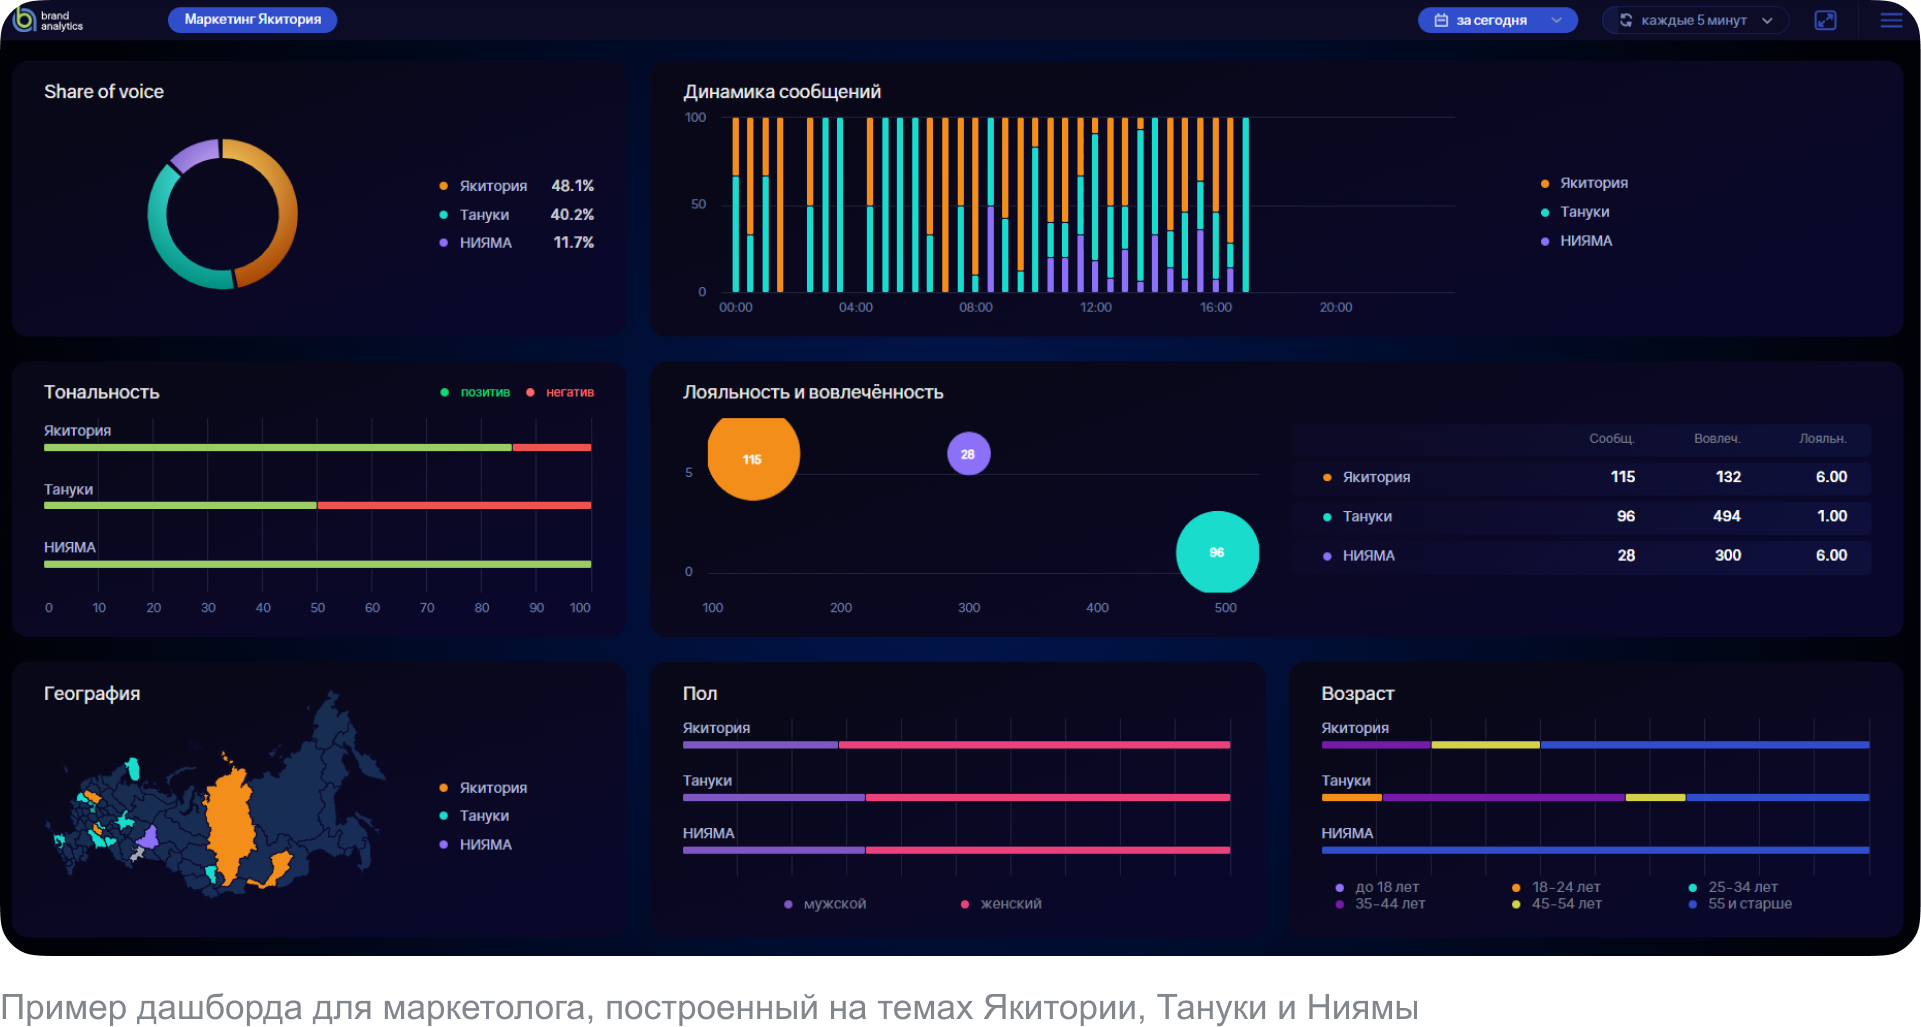The height and width of the screenshot is (1027, 1921).
Task: Toggle Тануки in Share of voice legend
Action: tap(474, 215)
